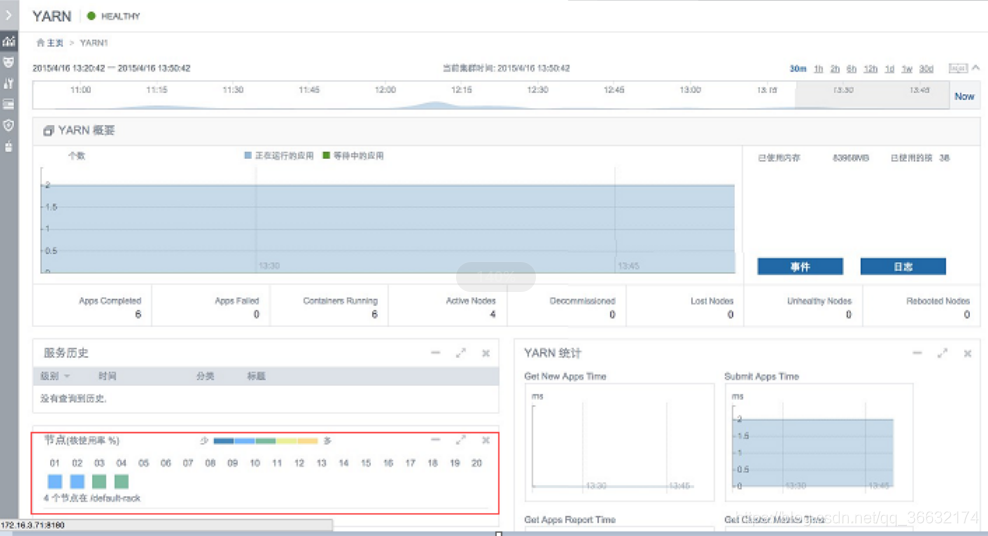Open the mask icon in sidebar
This screenshot has width=988, height=536.
tap(9, 62)
